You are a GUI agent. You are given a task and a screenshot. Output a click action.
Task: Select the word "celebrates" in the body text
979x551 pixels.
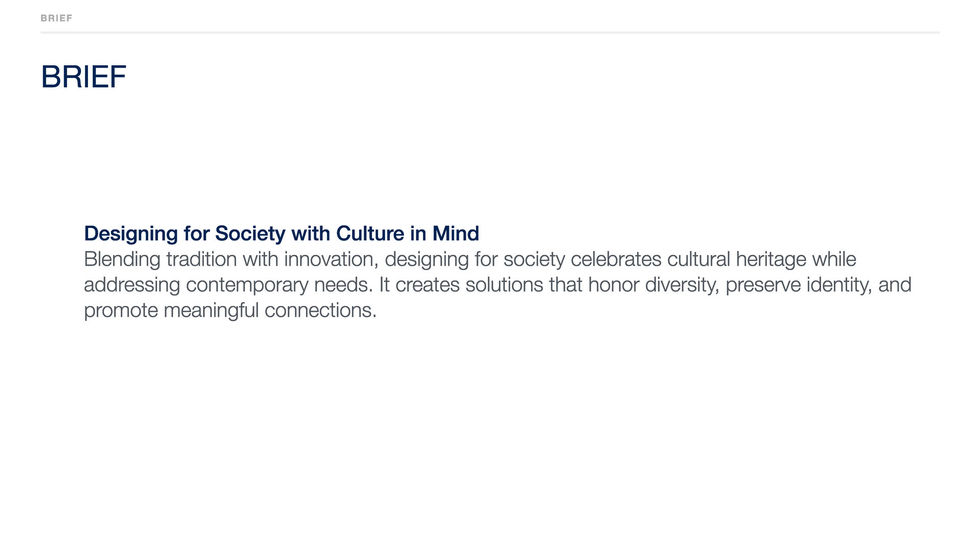[x=616, y=260]
